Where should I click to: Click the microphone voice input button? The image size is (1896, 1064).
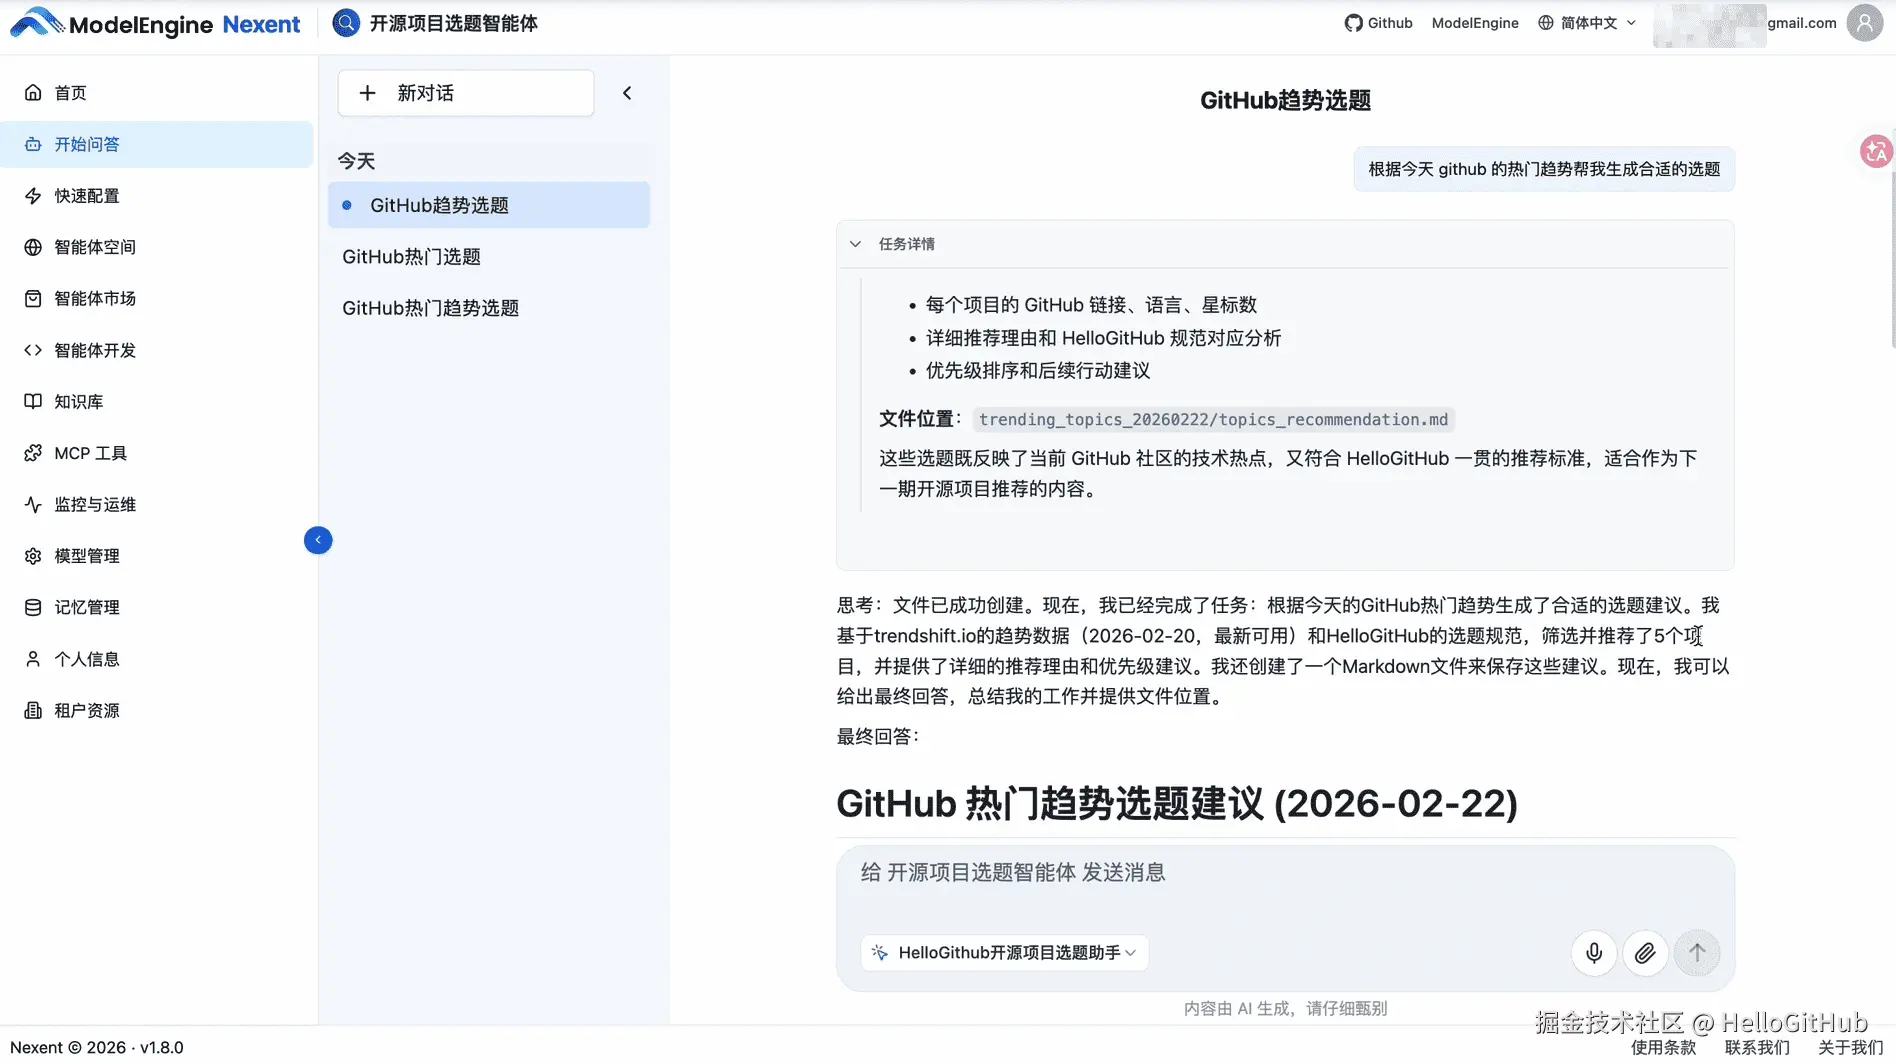point(1594,953)
